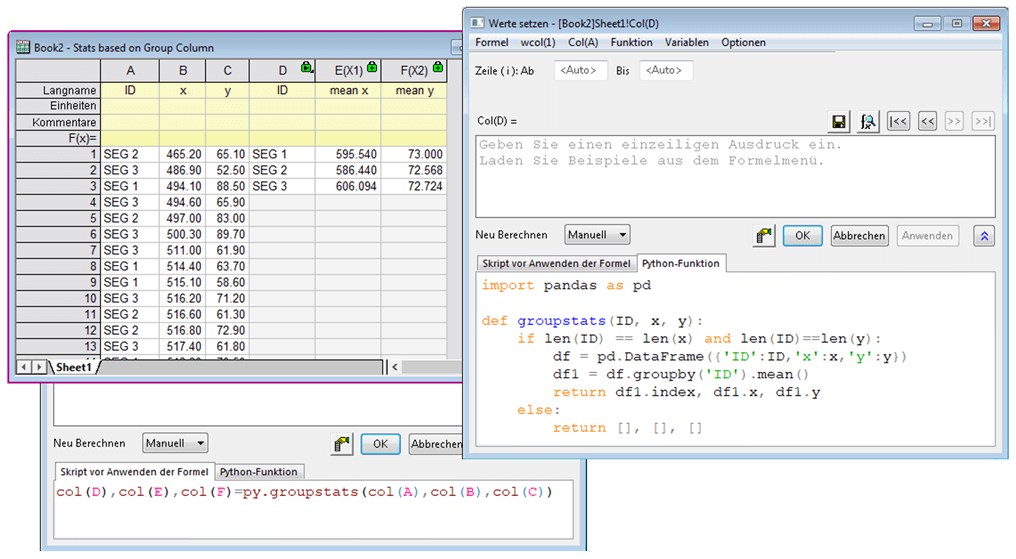Click recalculate icon beside OK in Werte setzen
Screen dimensions: 1016x559
(764, 236)
